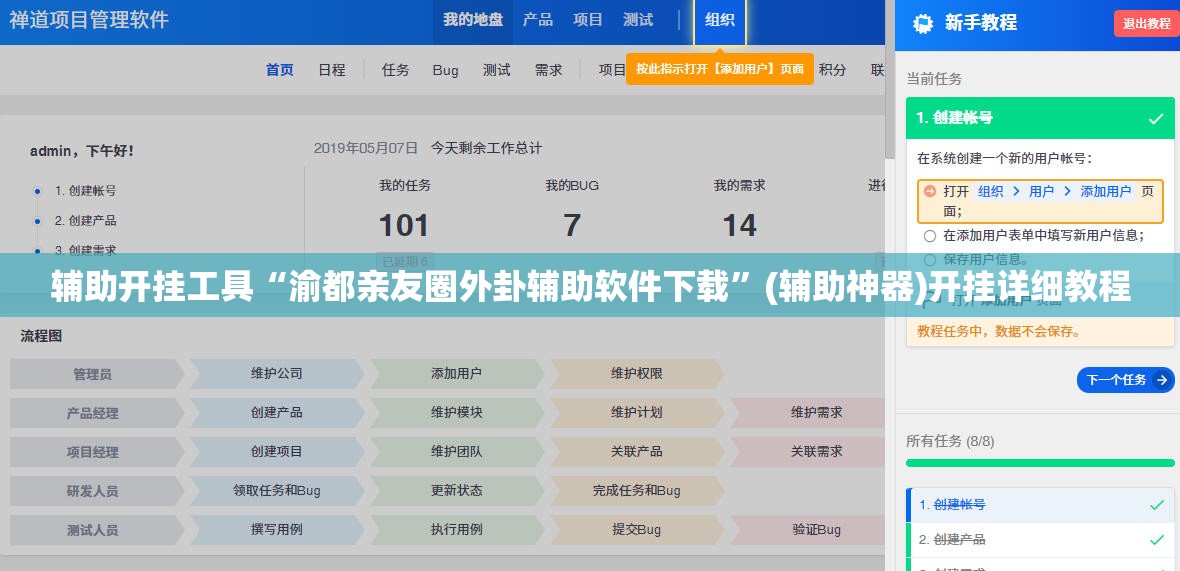Click 执行用例 in the flowchart
Image resolution: width=1180 pixels, height=571 pixels.
tap(457, 530)
